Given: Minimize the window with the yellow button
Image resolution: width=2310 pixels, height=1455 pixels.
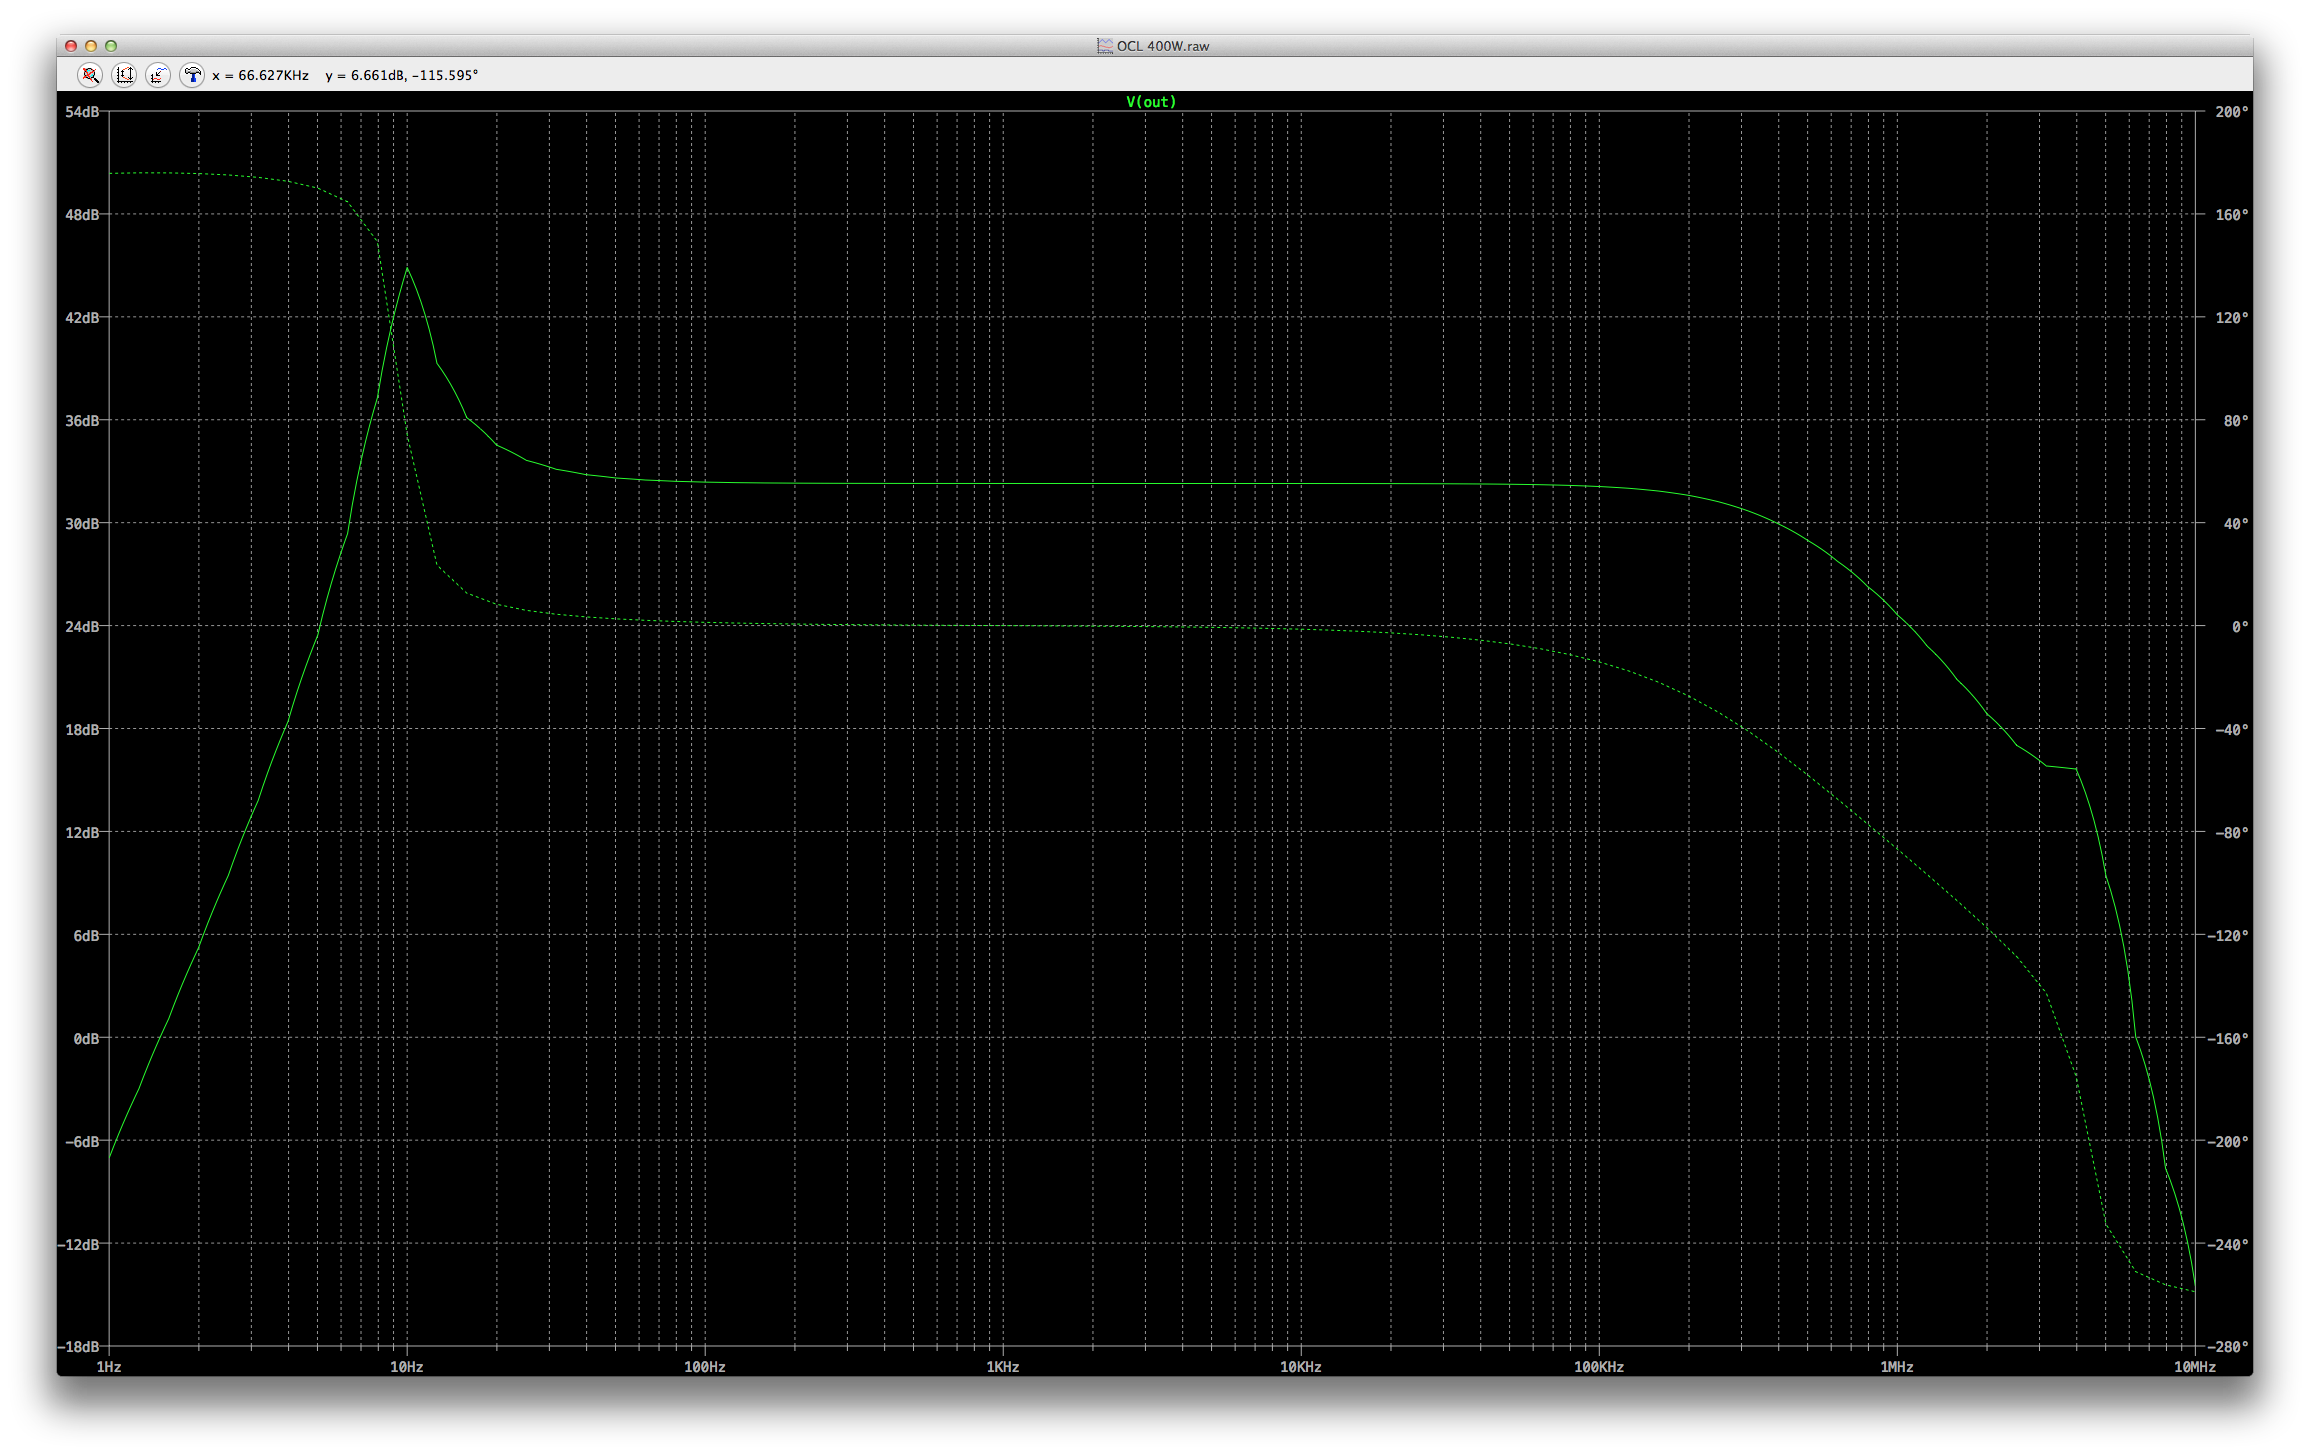Looking at the screenshot, I should [91, 46].
